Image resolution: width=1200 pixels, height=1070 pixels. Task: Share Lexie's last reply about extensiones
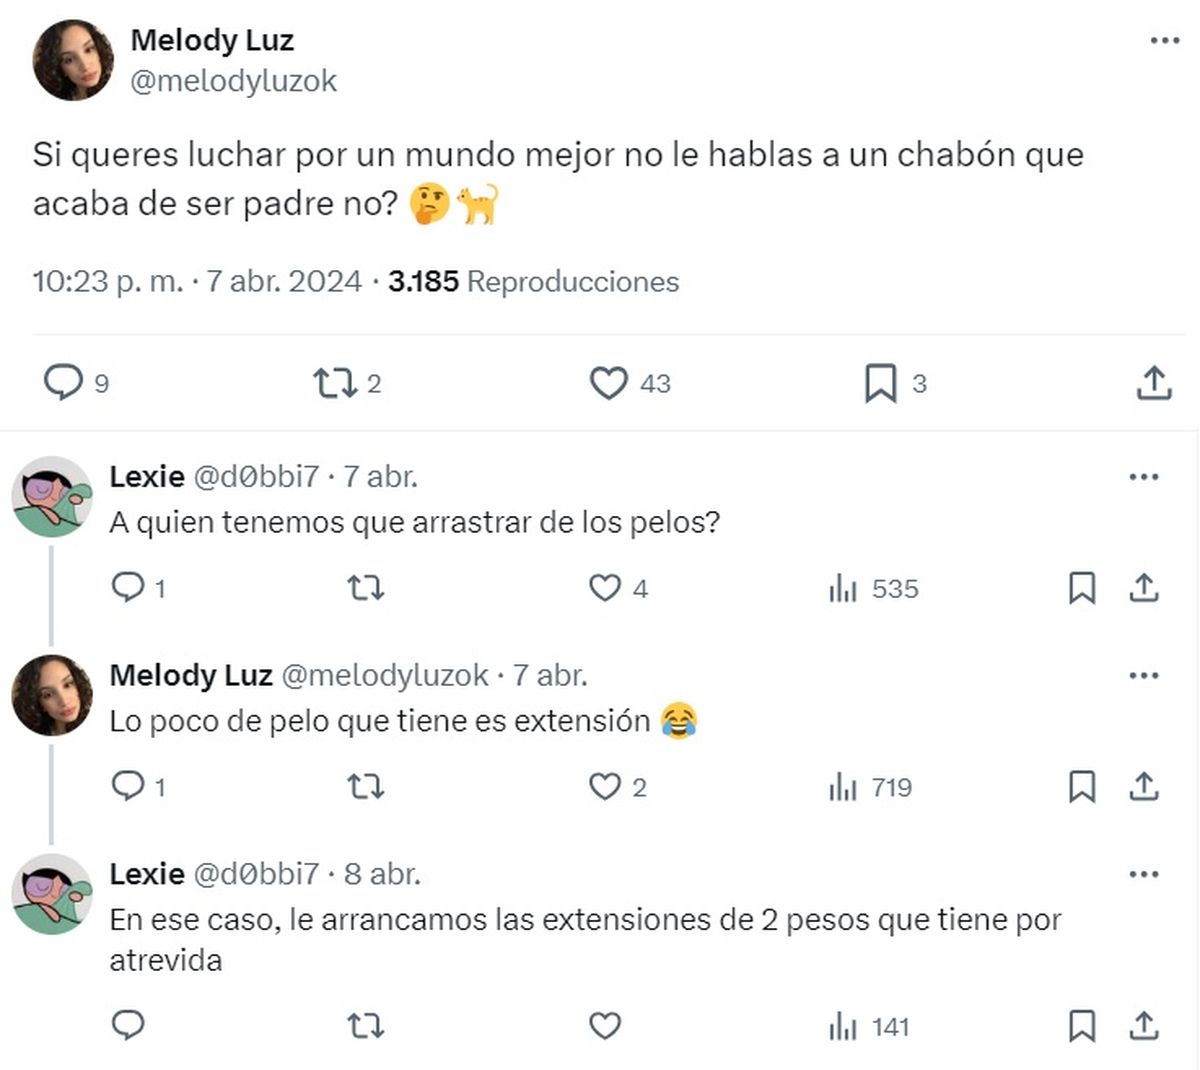click(x=1143, y=1026)
